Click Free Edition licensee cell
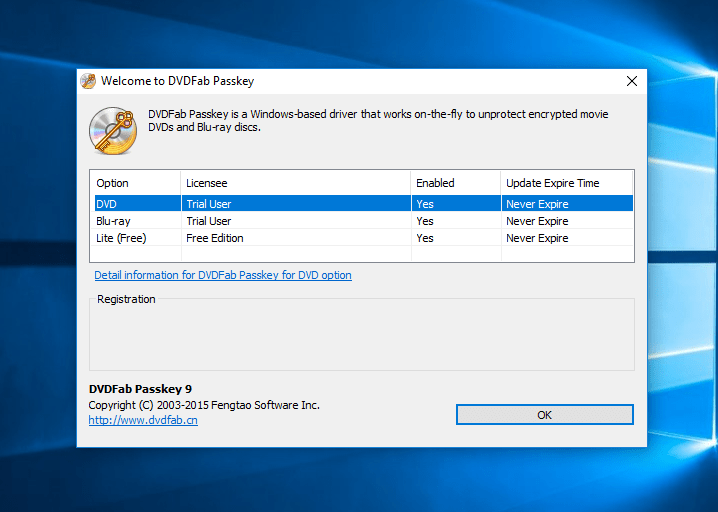 (215, 238)
